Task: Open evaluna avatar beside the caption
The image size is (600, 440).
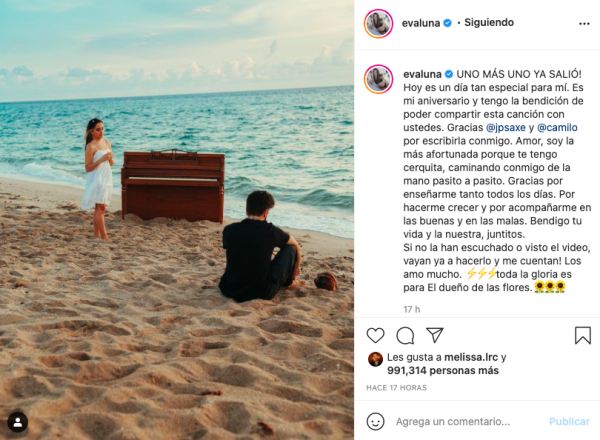Action: (x=378, y=79)
